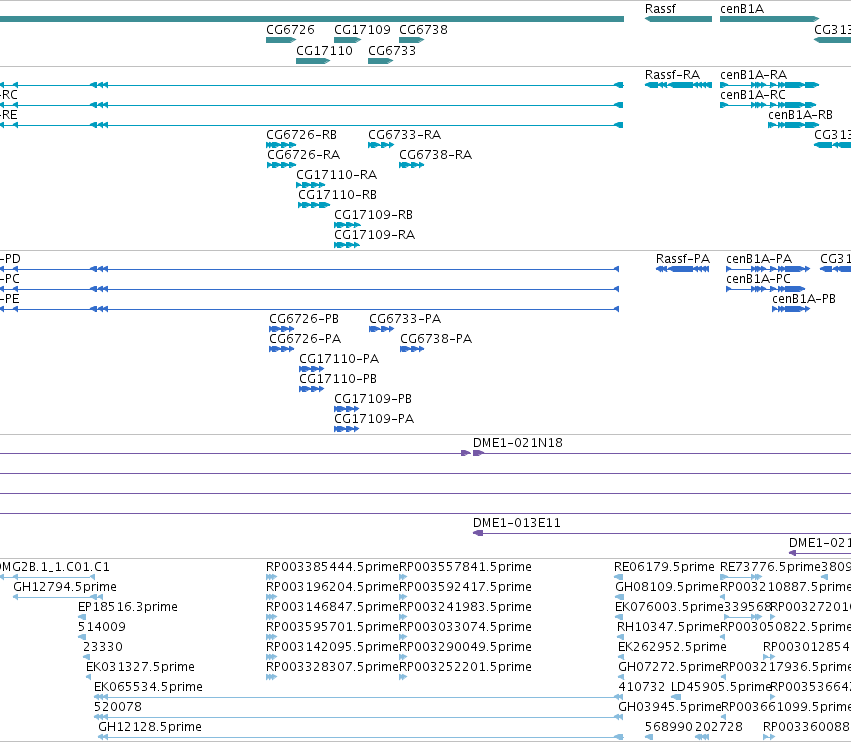Open the cenB1A-RA transcript
The height and width of the screenshot is (742, 851).
[770, 85]
